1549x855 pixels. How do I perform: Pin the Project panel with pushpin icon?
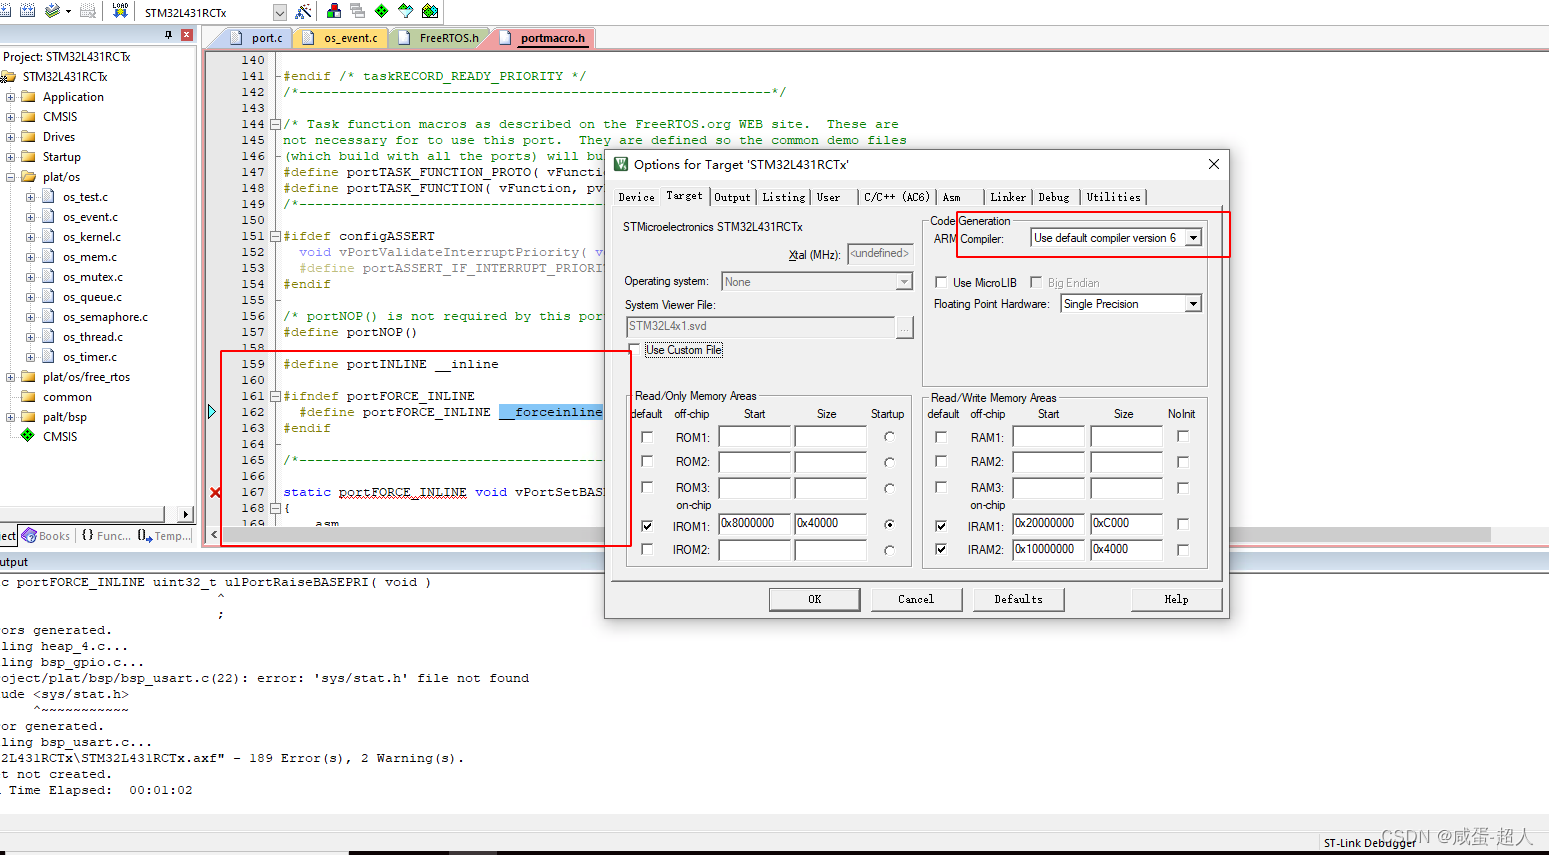tap(168, 35)
